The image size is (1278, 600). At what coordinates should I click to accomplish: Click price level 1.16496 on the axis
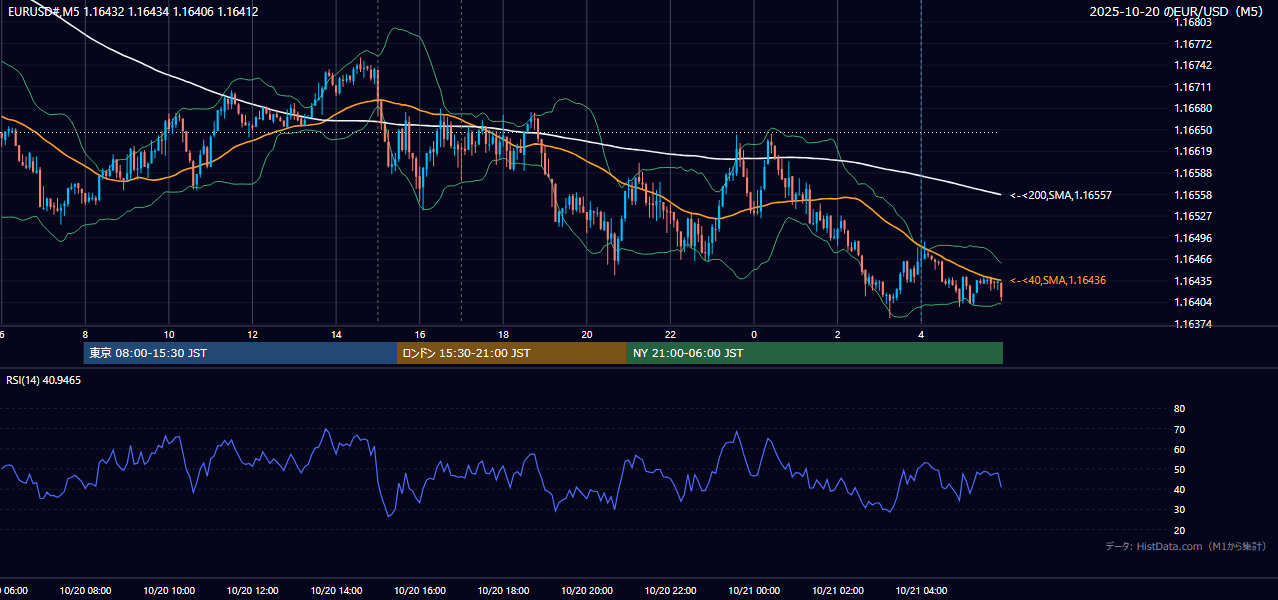(x=1192, y=238)
